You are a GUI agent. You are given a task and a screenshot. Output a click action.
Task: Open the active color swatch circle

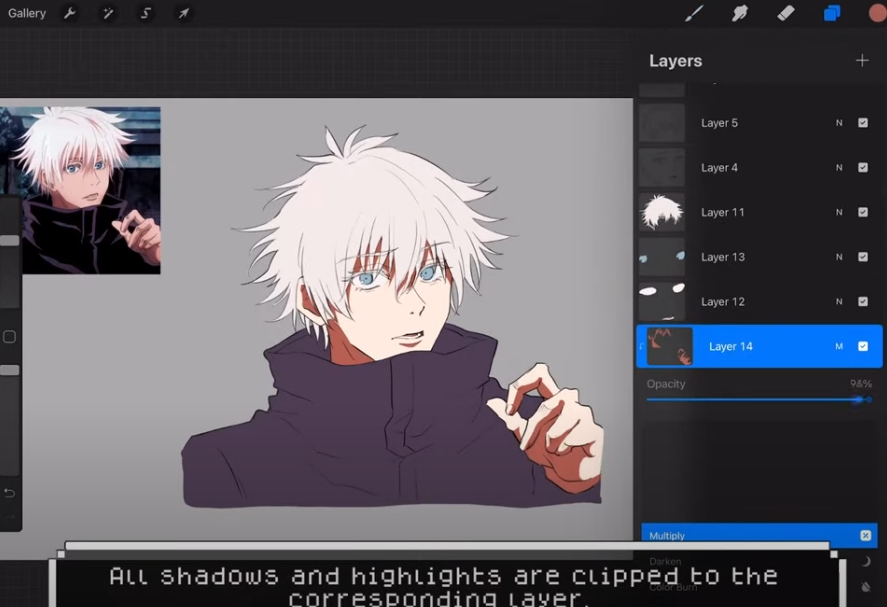coord(877,13)
